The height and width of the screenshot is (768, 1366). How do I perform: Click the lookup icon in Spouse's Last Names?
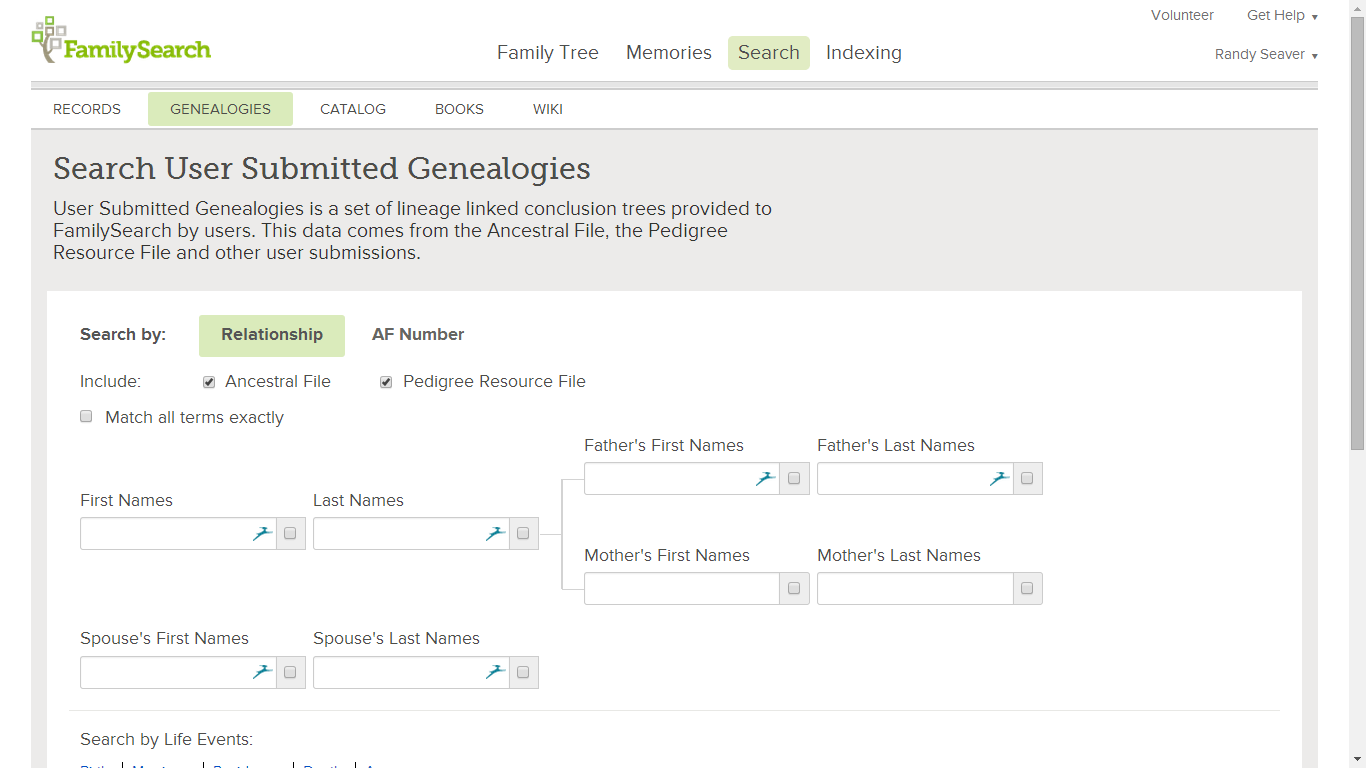pyautogui.click(x=494, y=672)
